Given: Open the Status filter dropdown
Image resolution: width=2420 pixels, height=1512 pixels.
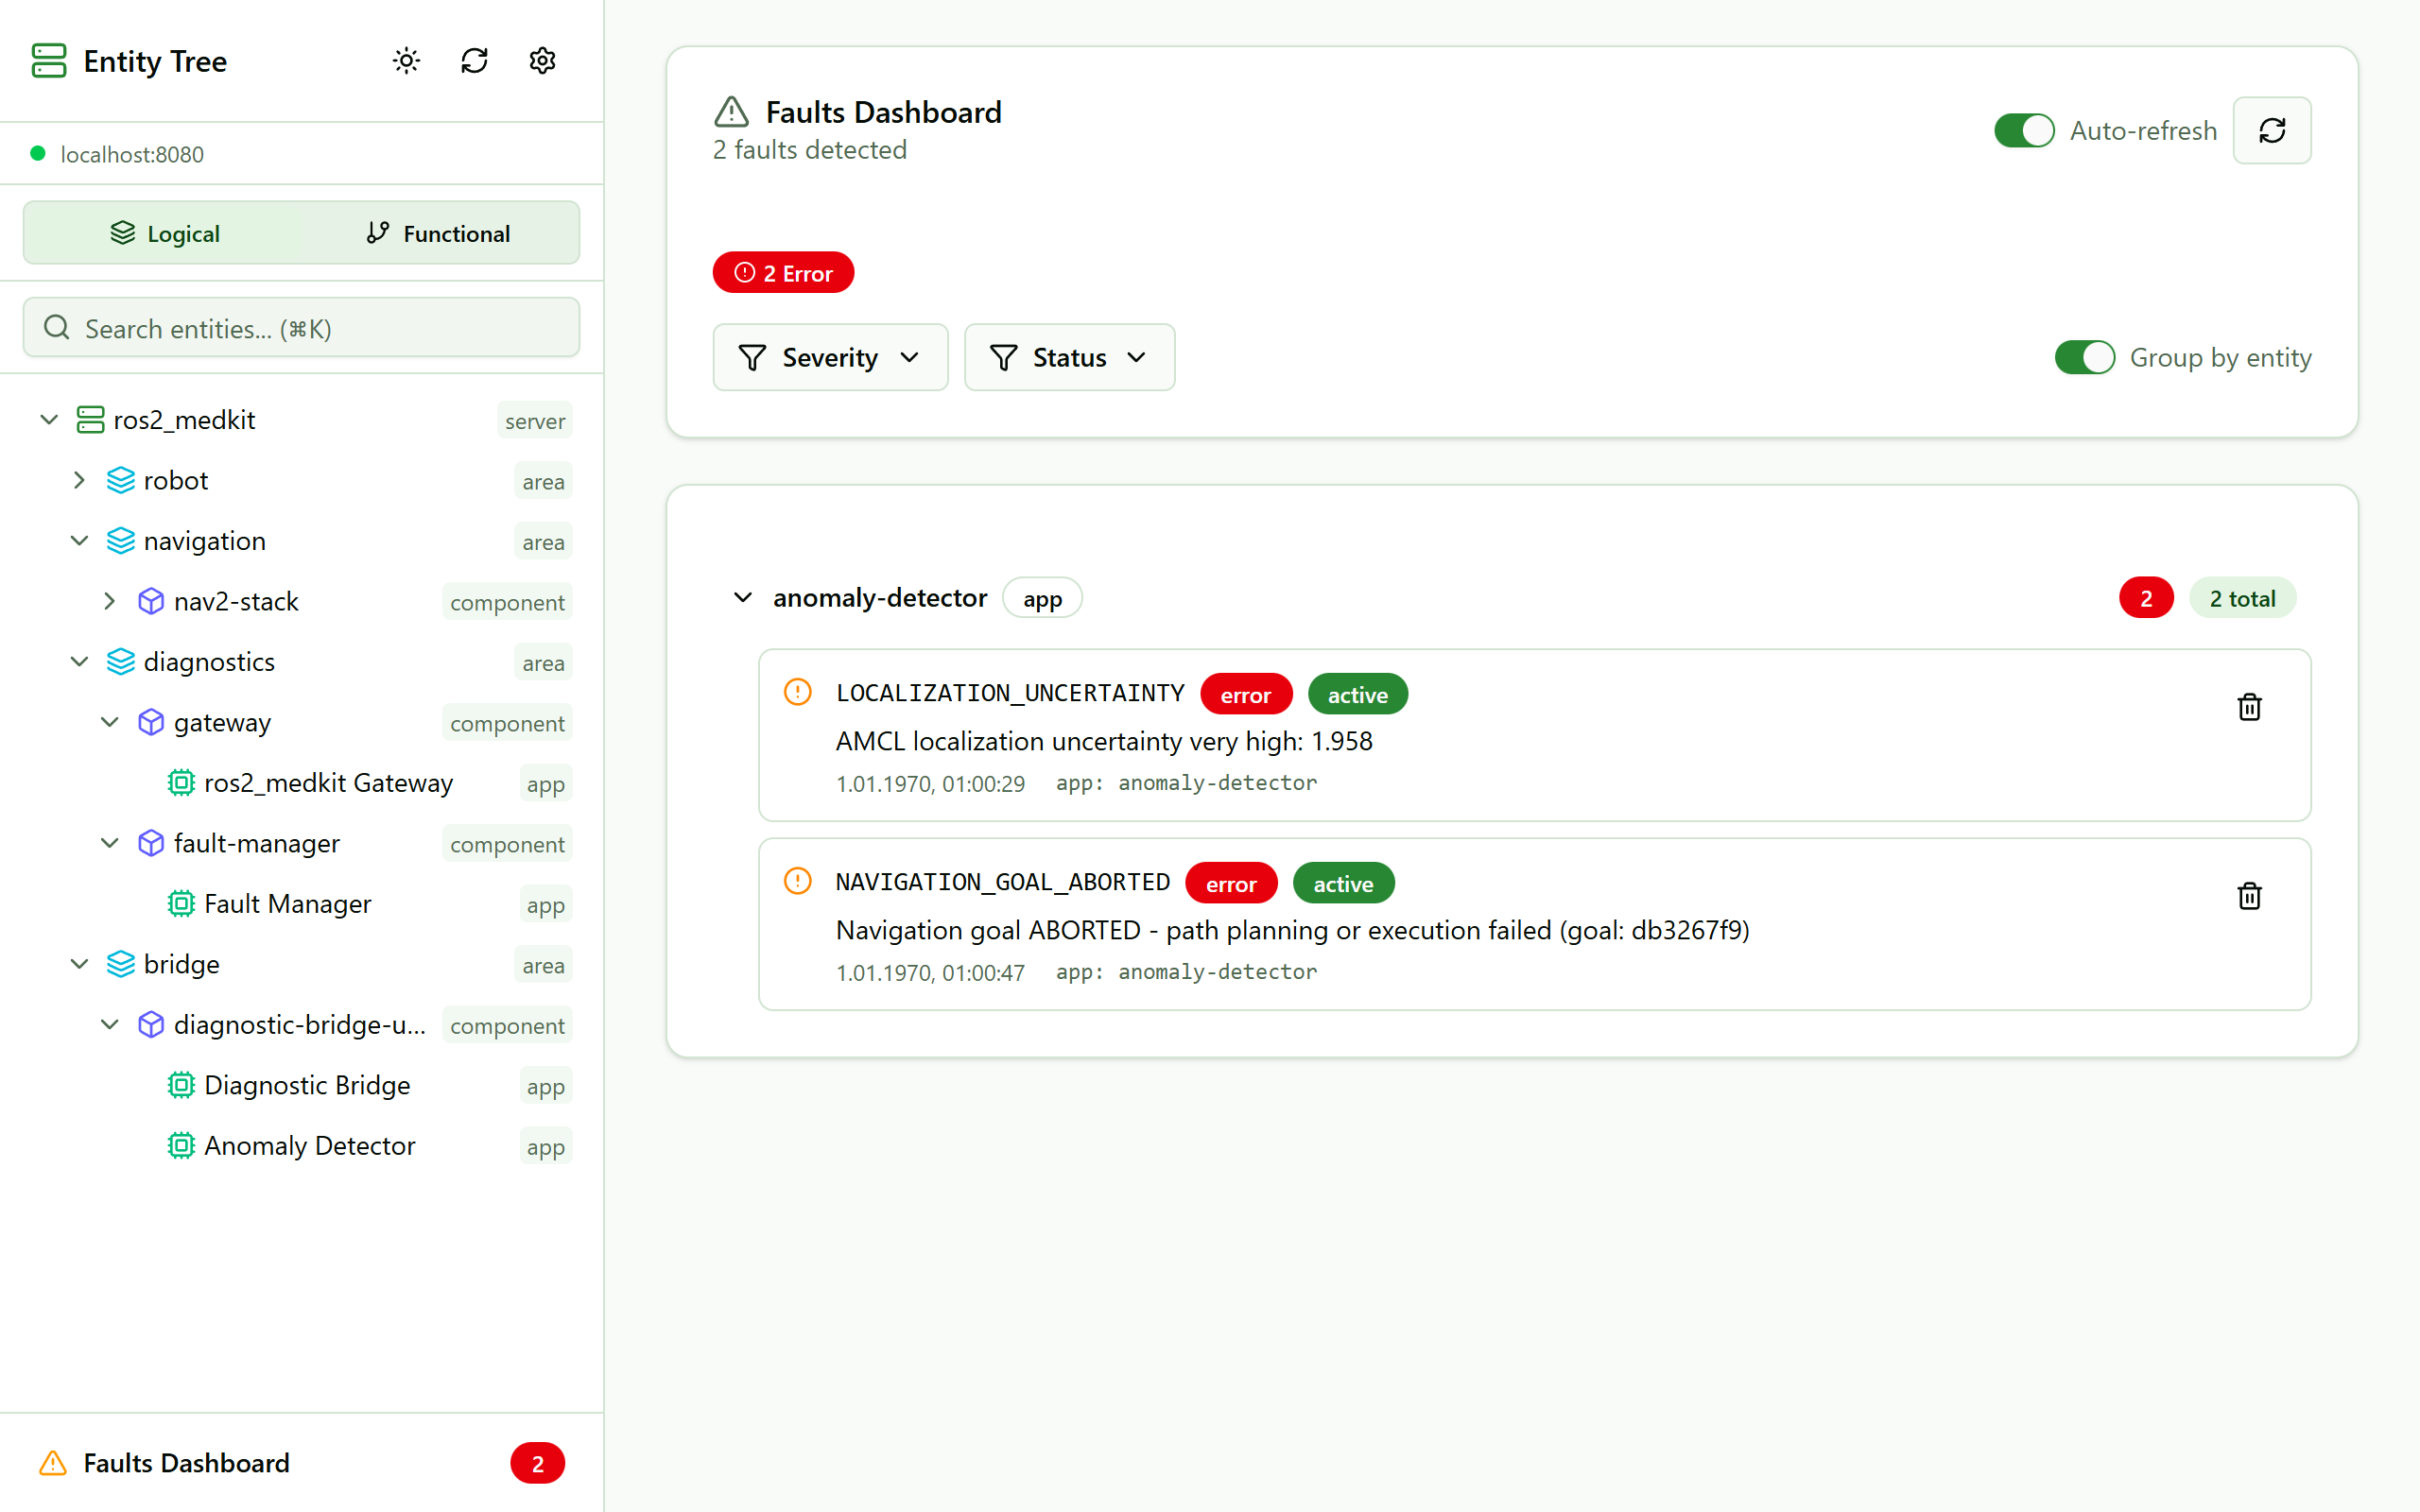Looking at the screenshot, I should pyautogui.click(x=1068, y=357).
